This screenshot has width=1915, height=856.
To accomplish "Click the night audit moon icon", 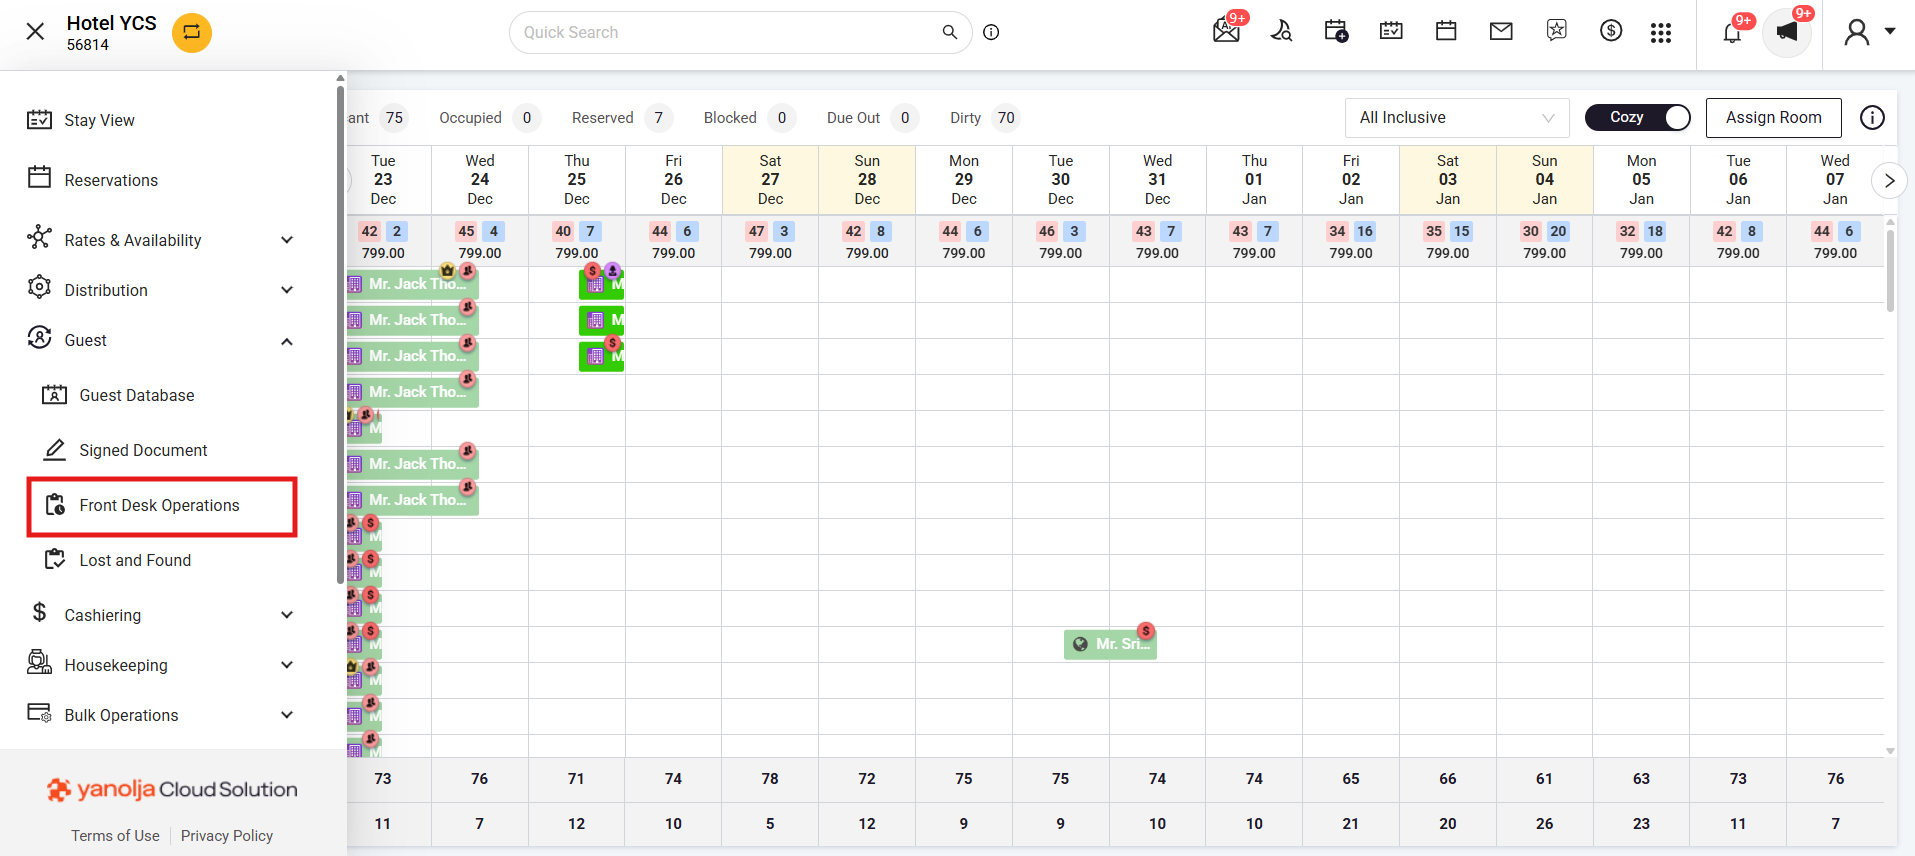I will click(x=1281, y=31).
